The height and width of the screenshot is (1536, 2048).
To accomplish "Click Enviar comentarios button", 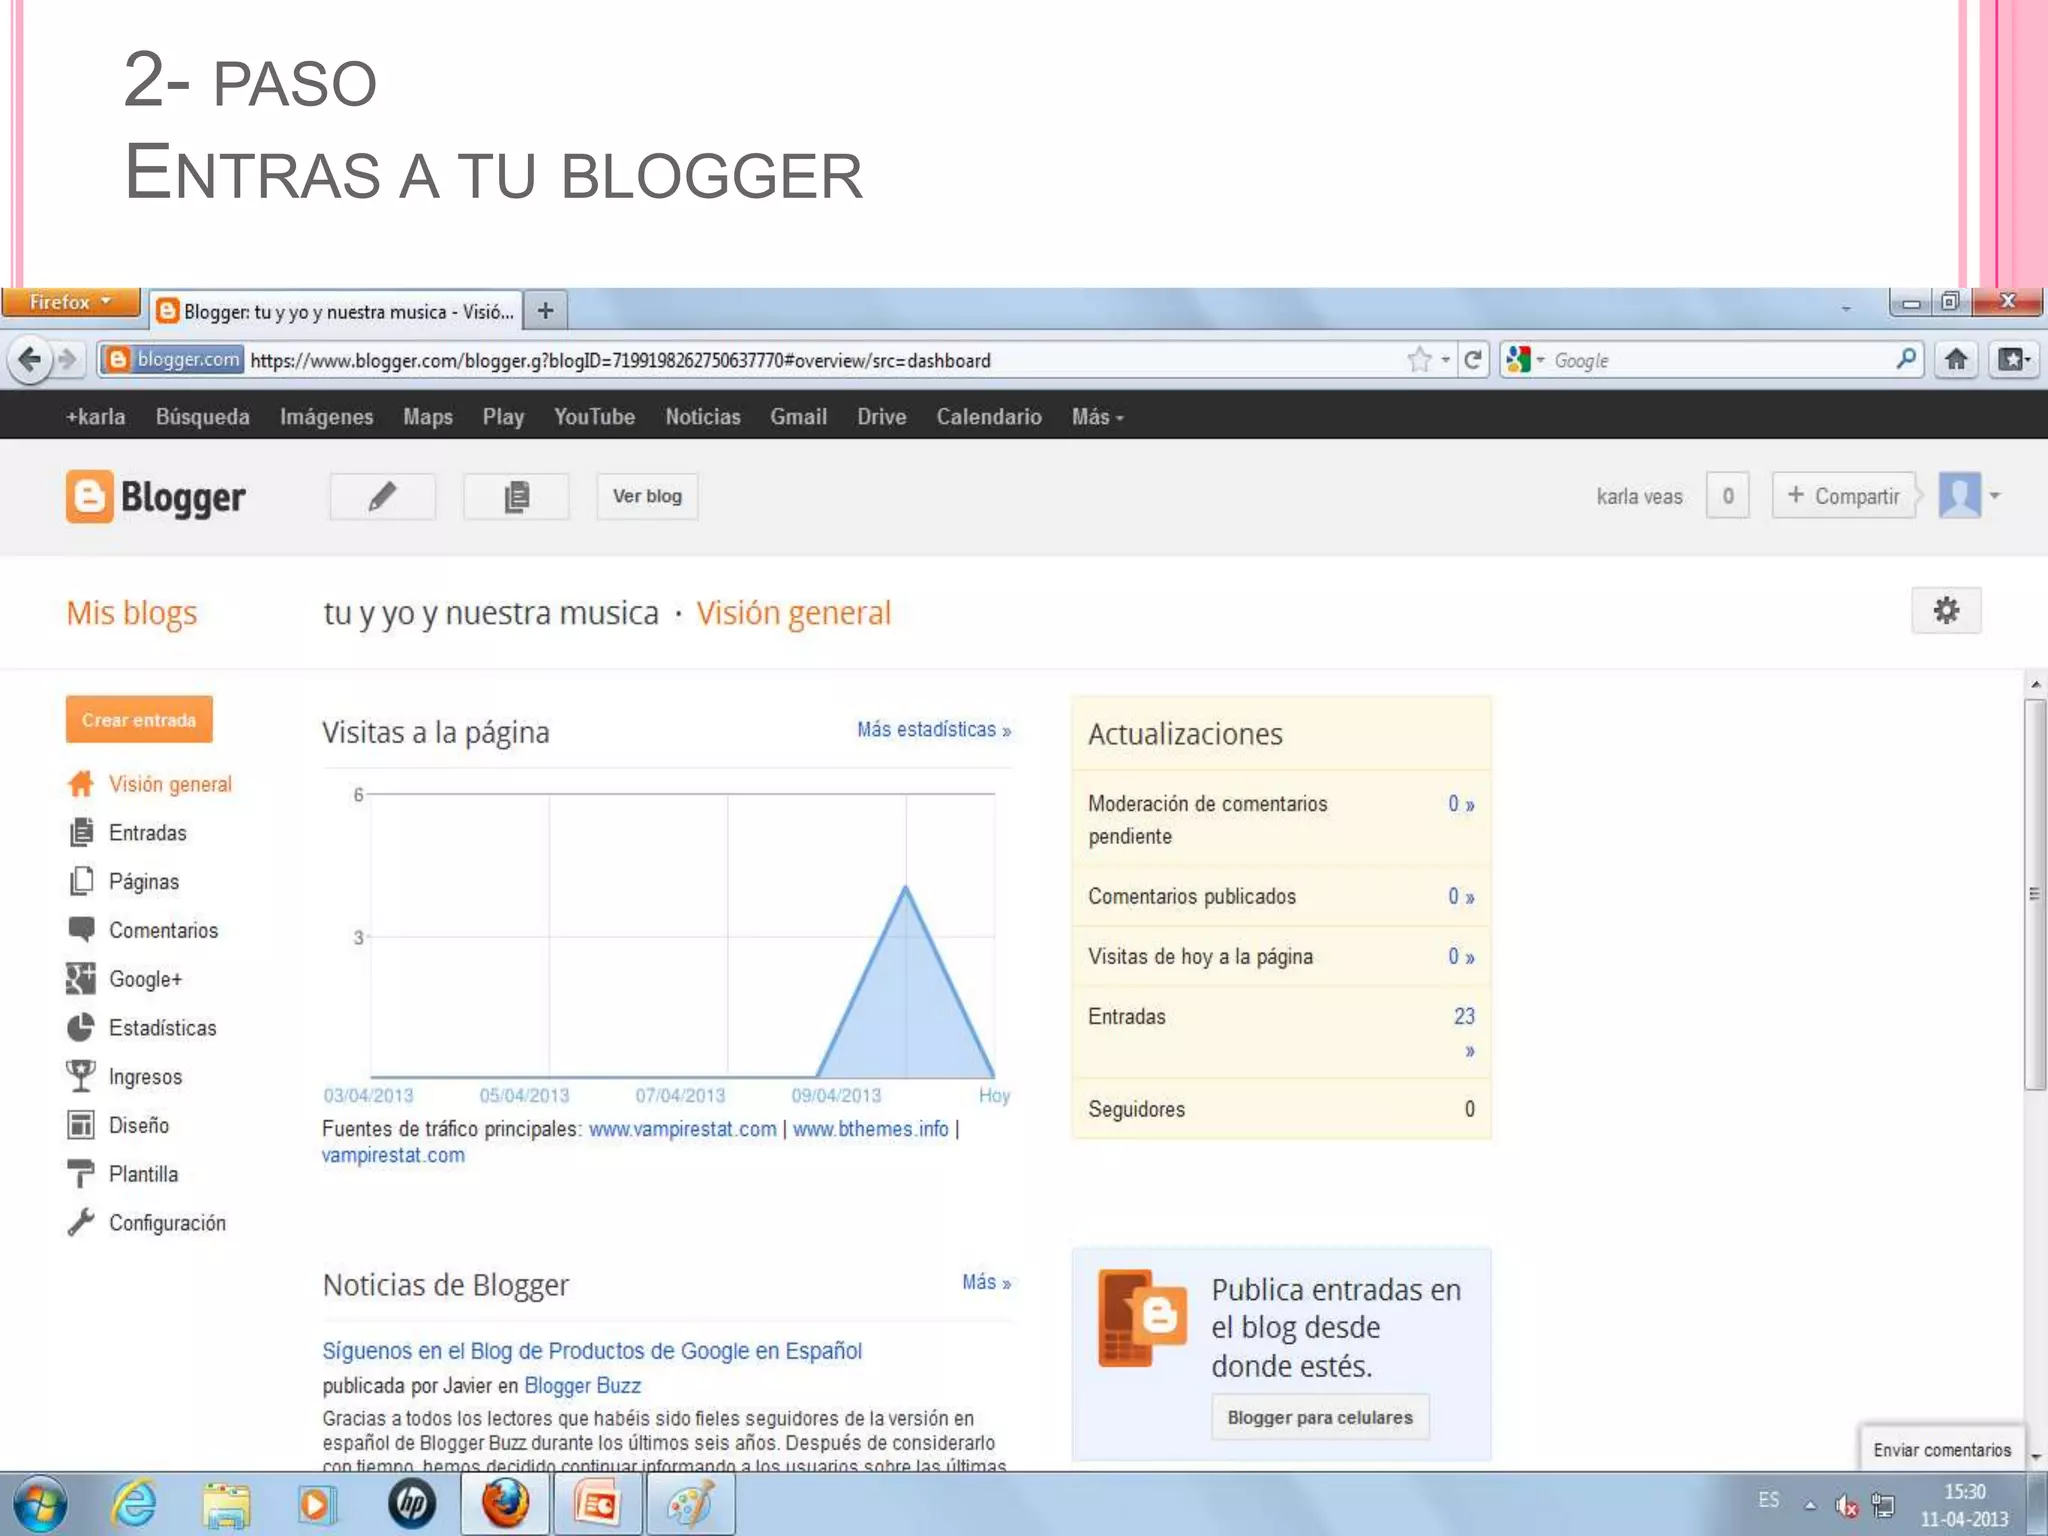I will [1941, 1449].
